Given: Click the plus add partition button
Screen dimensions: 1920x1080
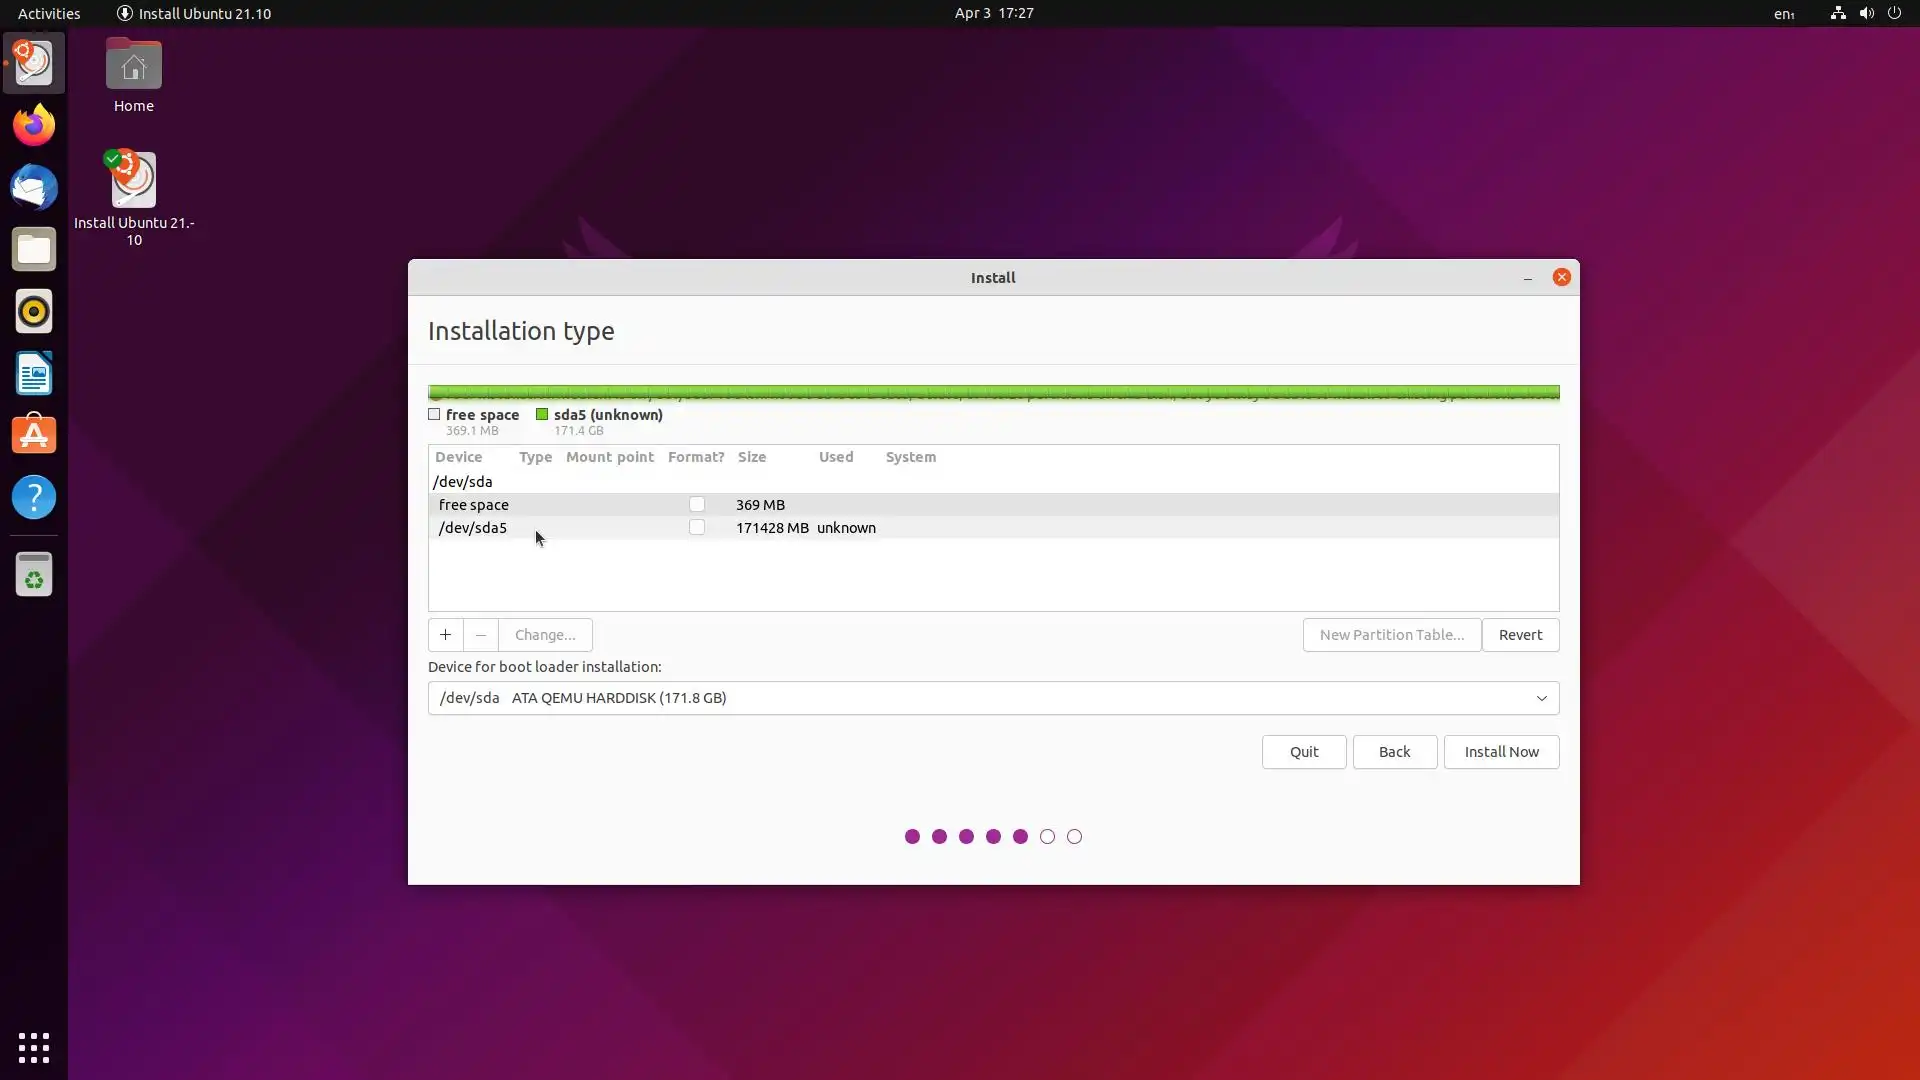Looking at the screenshot, I should [x=445, y=635].
